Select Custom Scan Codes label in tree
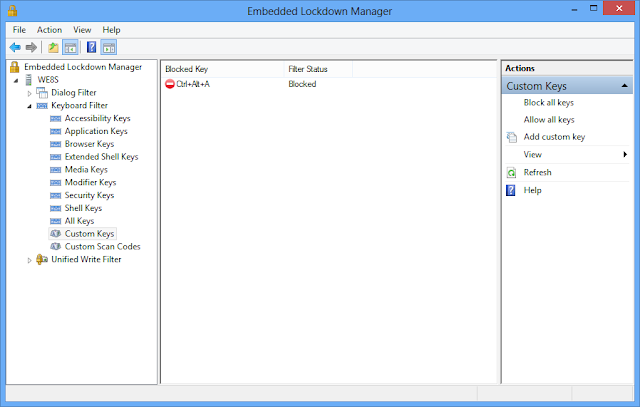 click(102, 247)
